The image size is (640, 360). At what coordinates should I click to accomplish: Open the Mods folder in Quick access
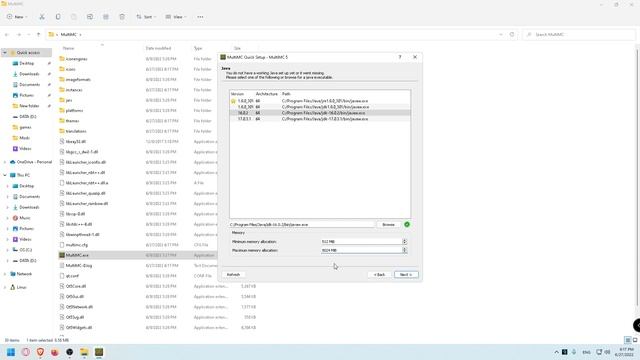pos(24,138)
